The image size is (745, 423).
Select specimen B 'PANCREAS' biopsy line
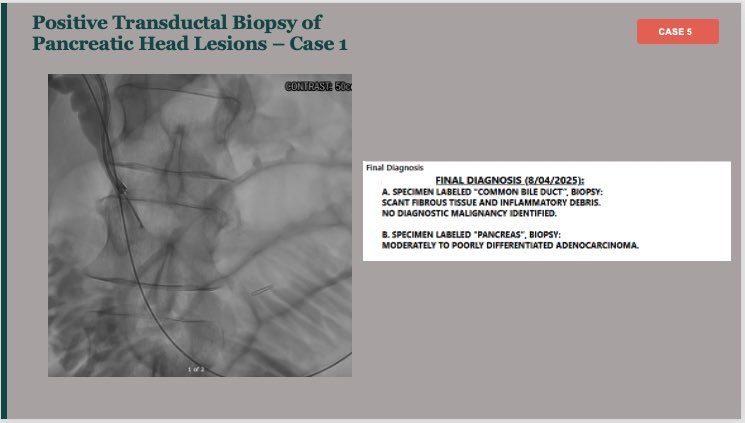[471, 235]
